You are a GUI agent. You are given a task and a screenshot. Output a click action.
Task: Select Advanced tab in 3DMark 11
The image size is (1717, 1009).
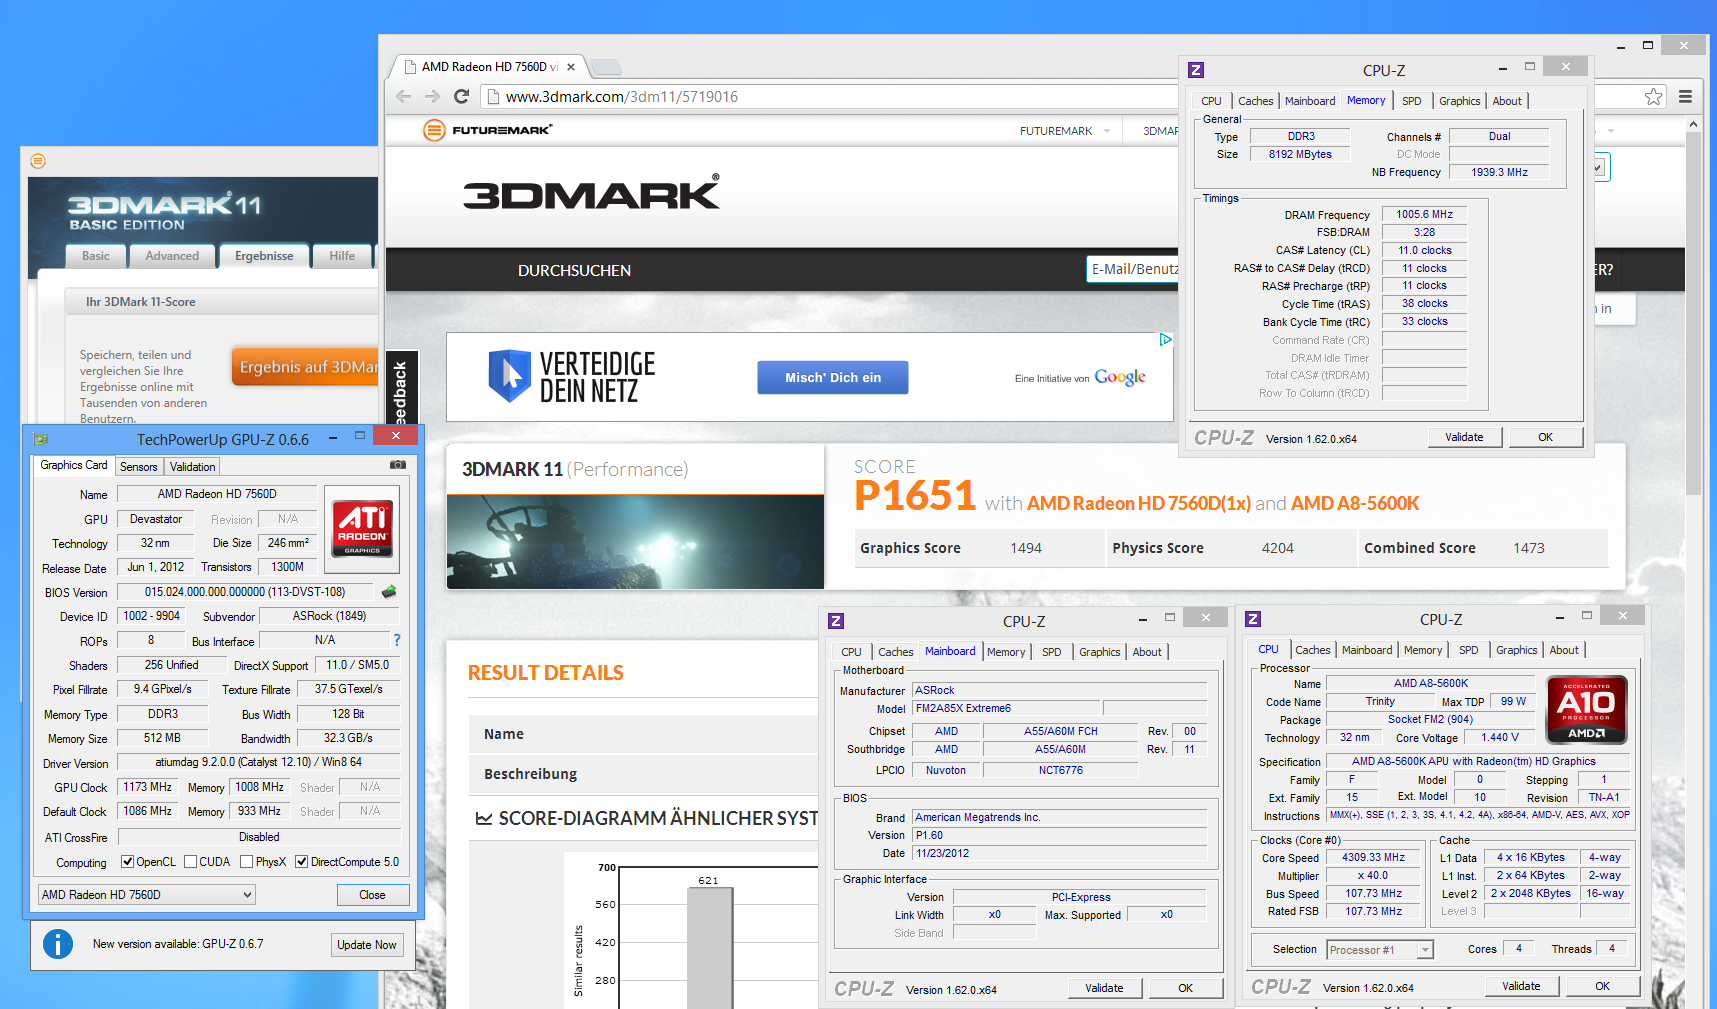coord(172,256)
